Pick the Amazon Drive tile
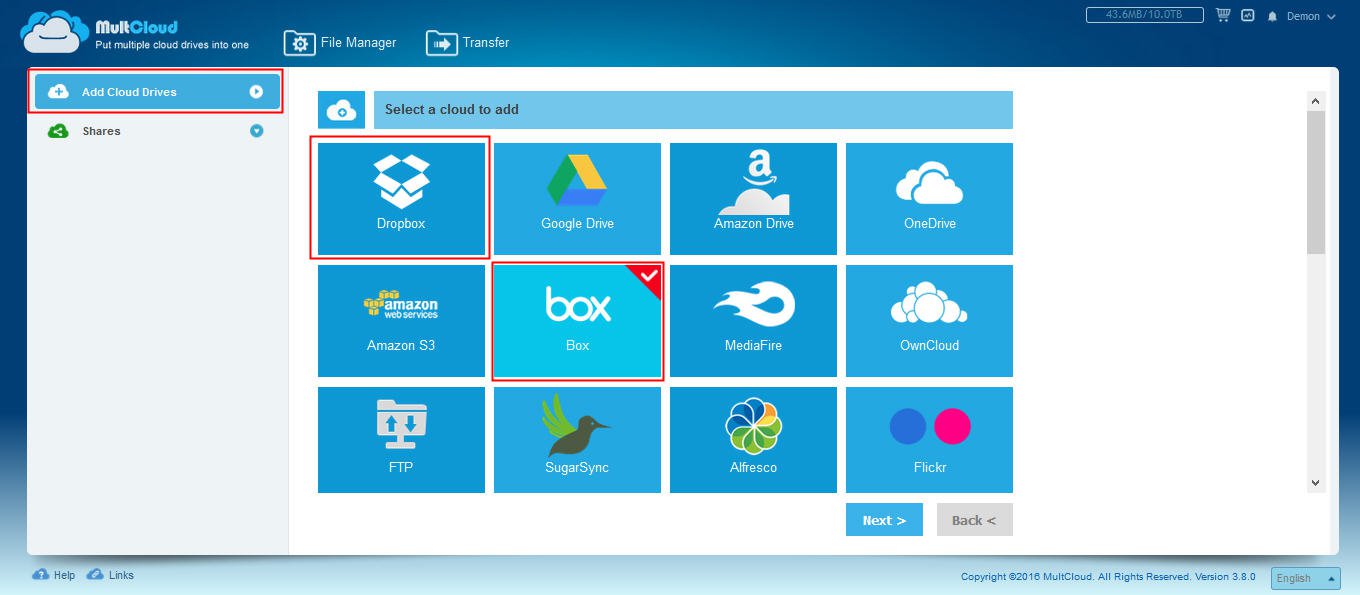 pos(753,198)
